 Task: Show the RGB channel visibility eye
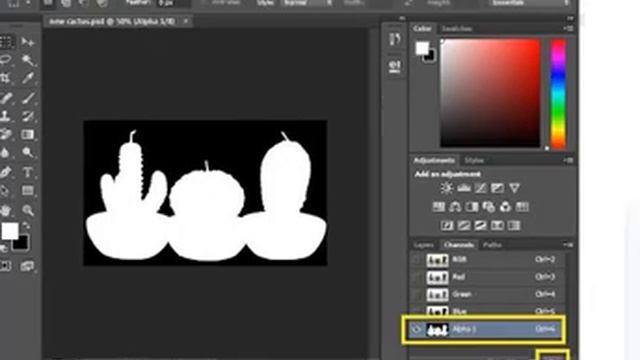click(417, 260)
